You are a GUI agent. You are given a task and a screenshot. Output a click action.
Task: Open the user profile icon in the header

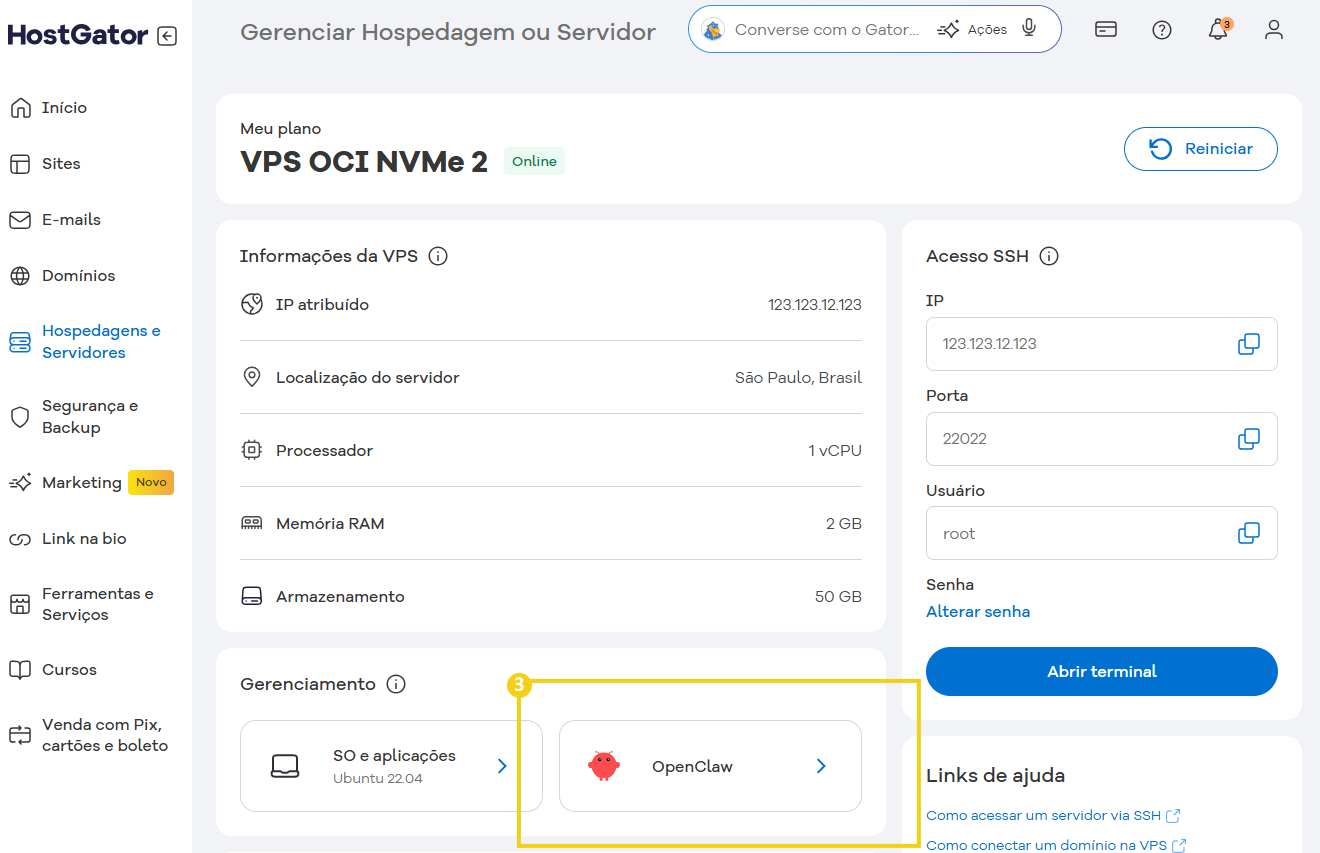[x=1273, y=29]
